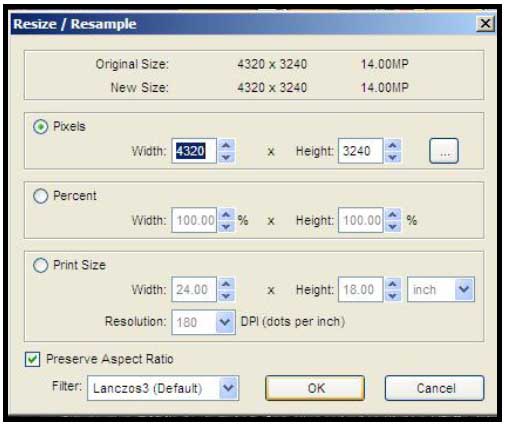The height and width of the screenshot is (425, 505).
Task: Select the Print Size radio button
Action: point(41,265)
